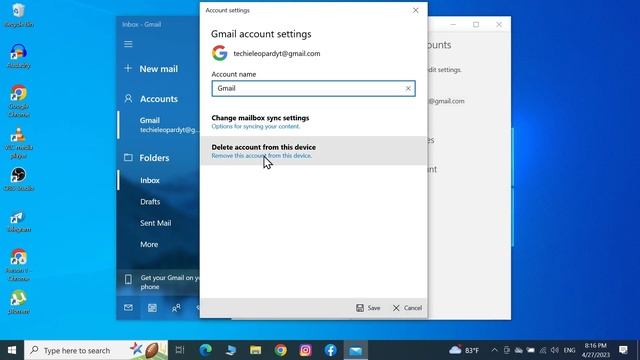The width and height of the screenshot is (640, 360).
Task: Open weather widget showing 83°F
Action: coord(464,350)
